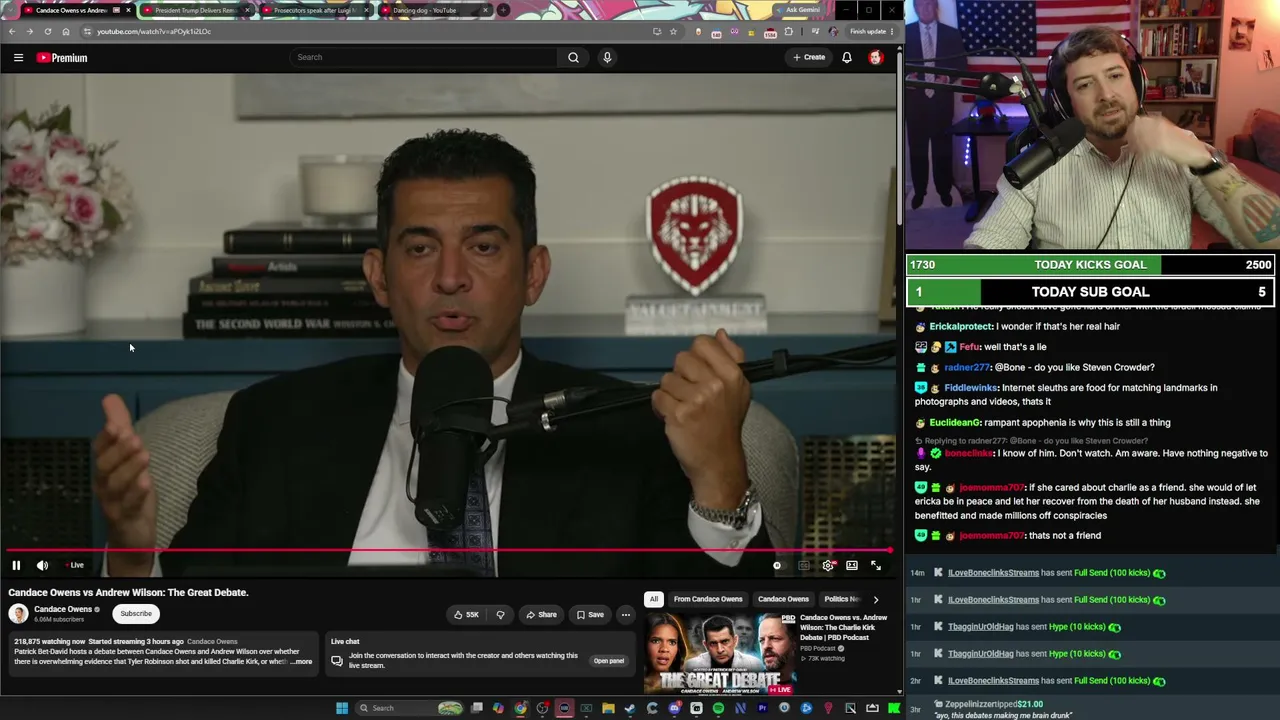Open YouTube notifications bell
Image resolution: width=1280 pixels, height=720 pixels.
point(847,57)
